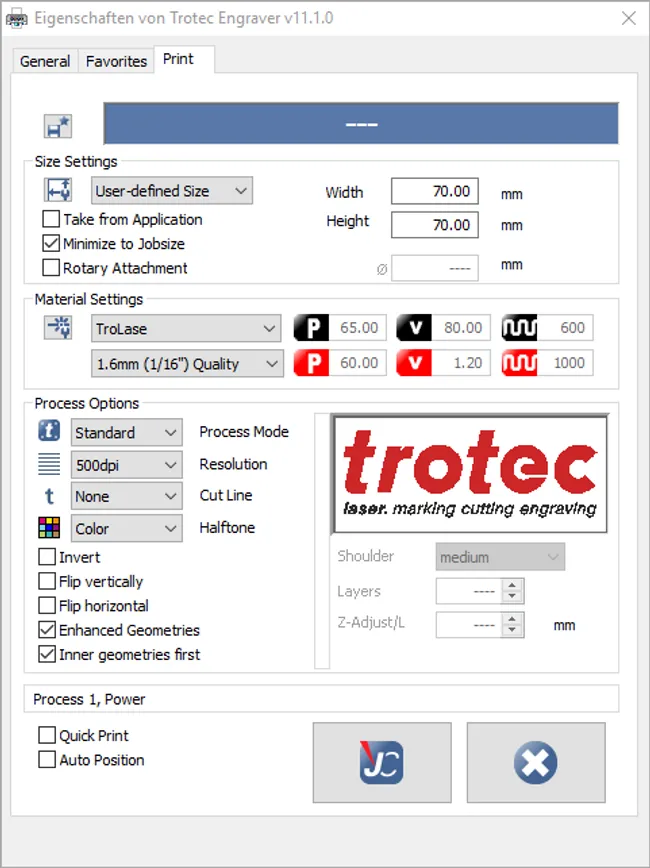The height and width of the screenshot is (868, 650).
Task: Click the JobControl JC print button
Action: coord(382,762)
